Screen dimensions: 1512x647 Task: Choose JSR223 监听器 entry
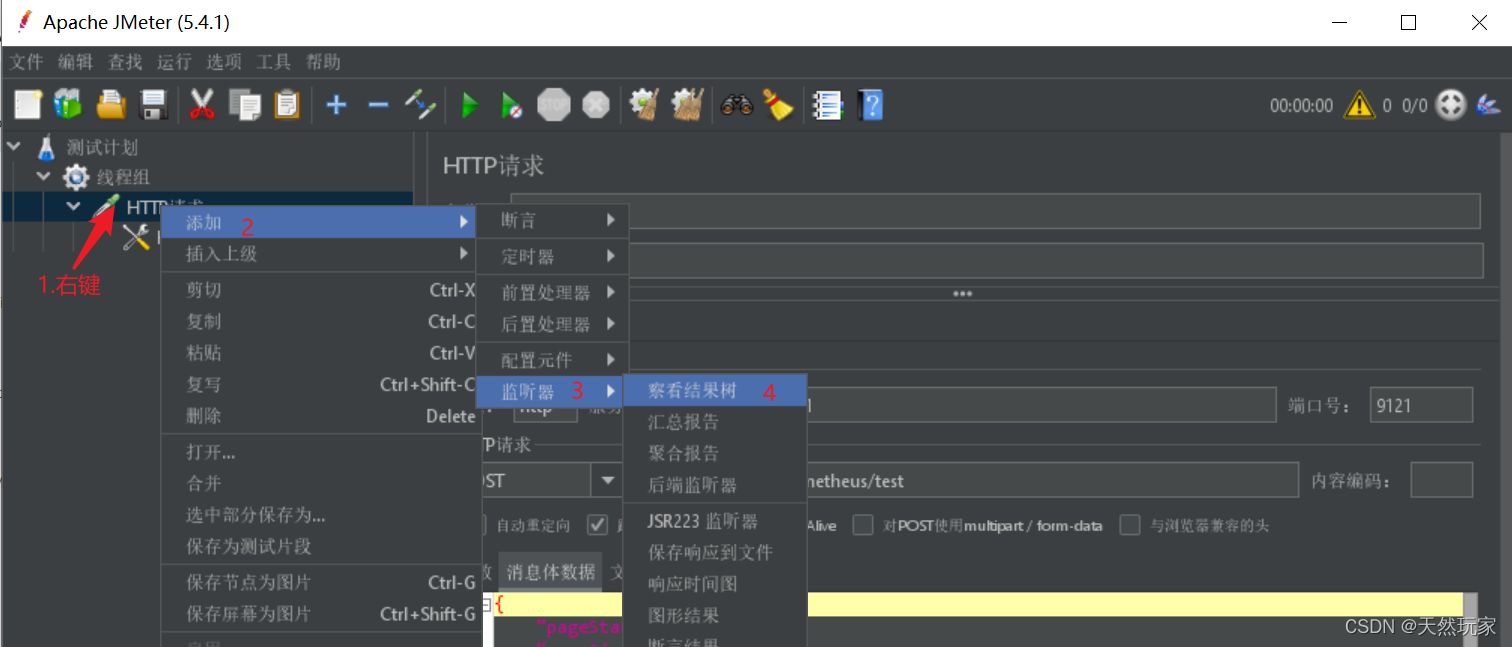point(715,521)
